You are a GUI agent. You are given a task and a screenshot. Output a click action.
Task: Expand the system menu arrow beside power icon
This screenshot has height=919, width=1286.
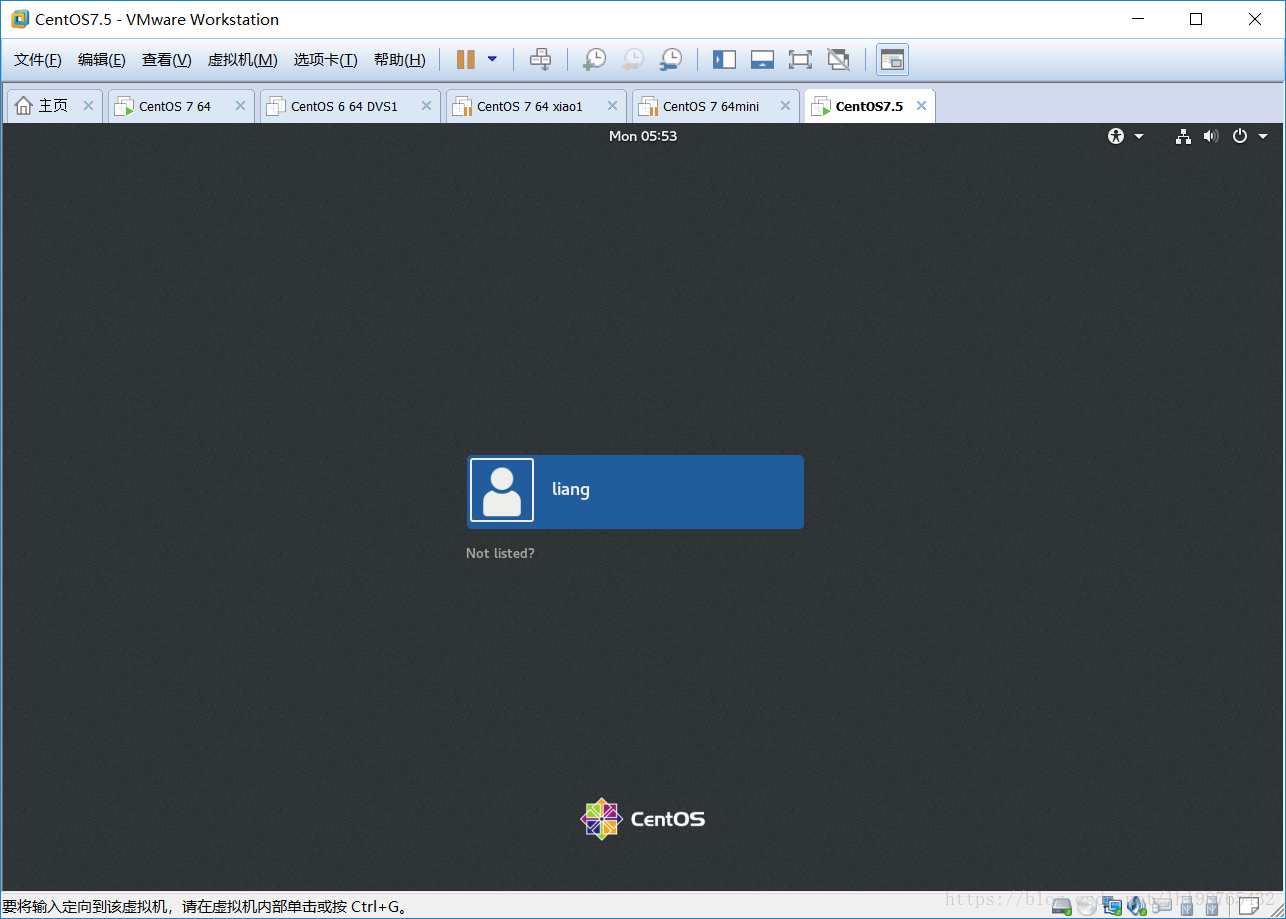click(1263, 136)
